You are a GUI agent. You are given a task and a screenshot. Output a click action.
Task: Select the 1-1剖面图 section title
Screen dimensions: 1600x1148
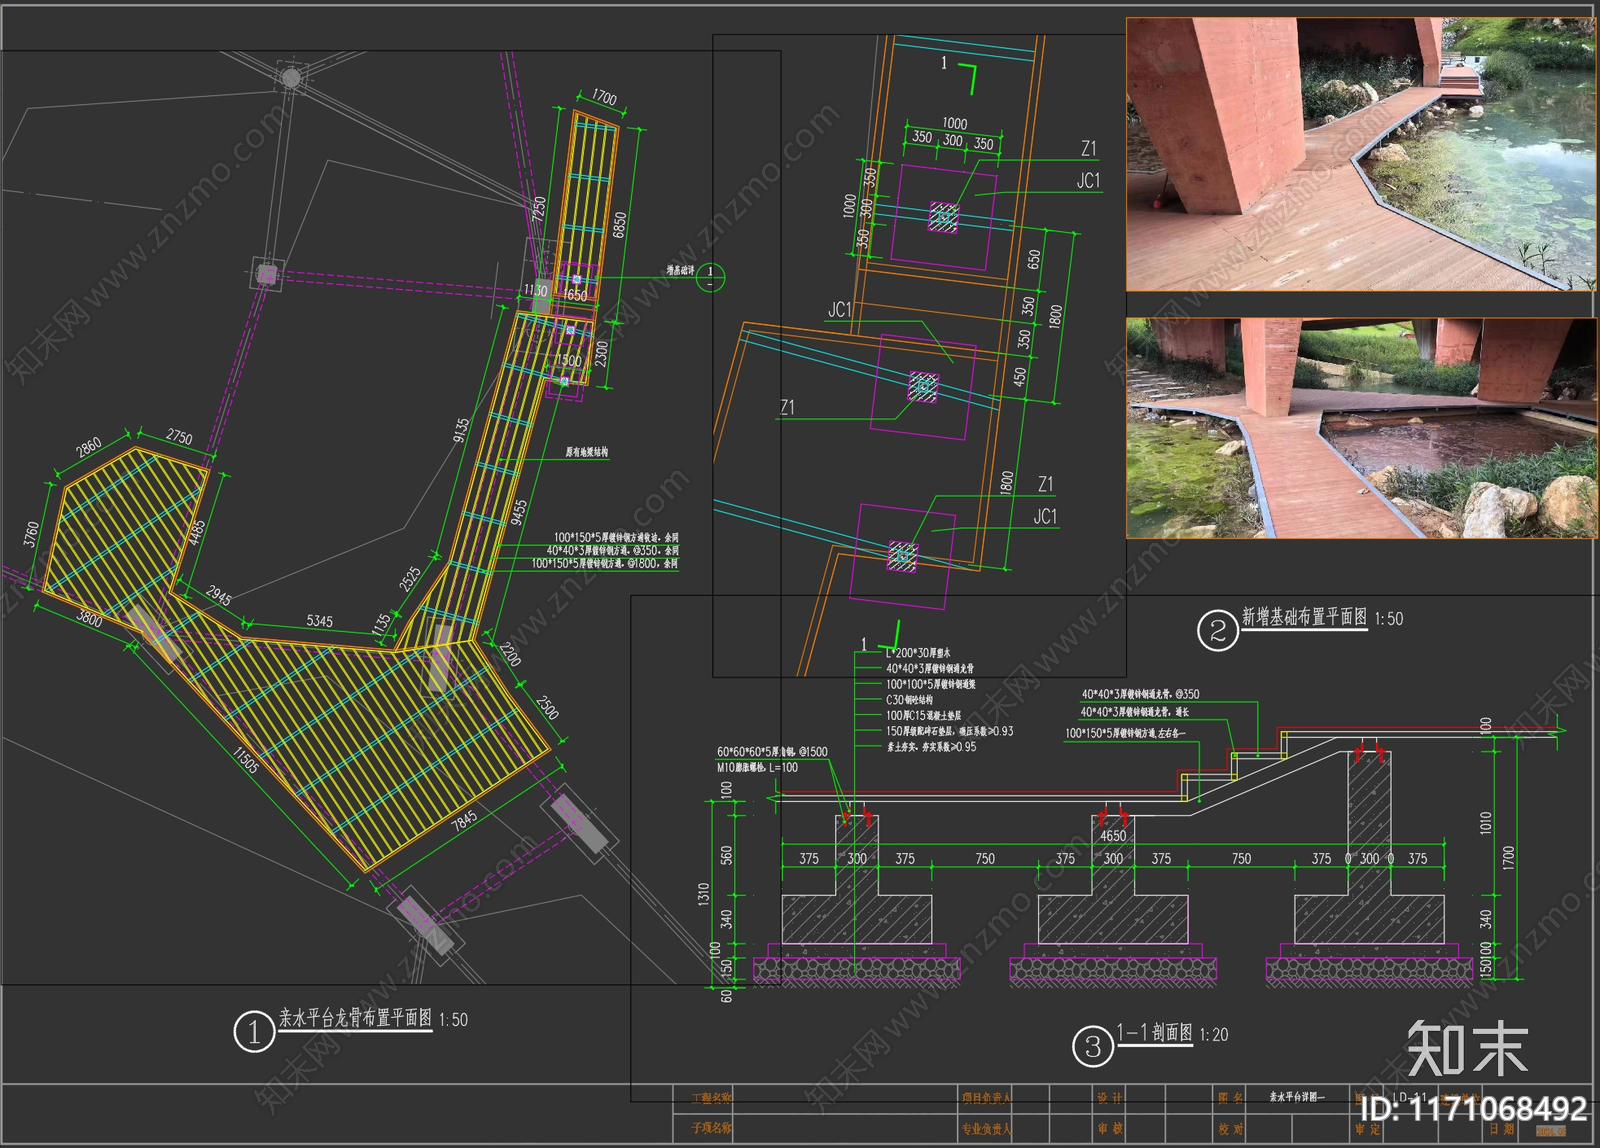(1154, 1033)
